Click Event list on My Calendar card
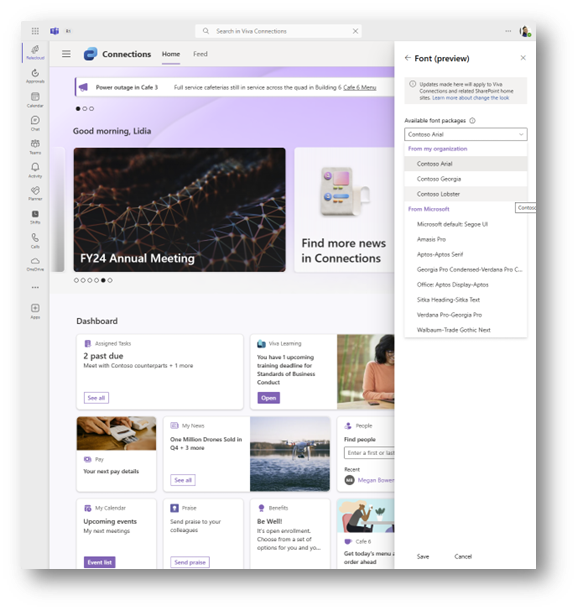The width and height of the screenshot is (578, 611). click(100, 562)
